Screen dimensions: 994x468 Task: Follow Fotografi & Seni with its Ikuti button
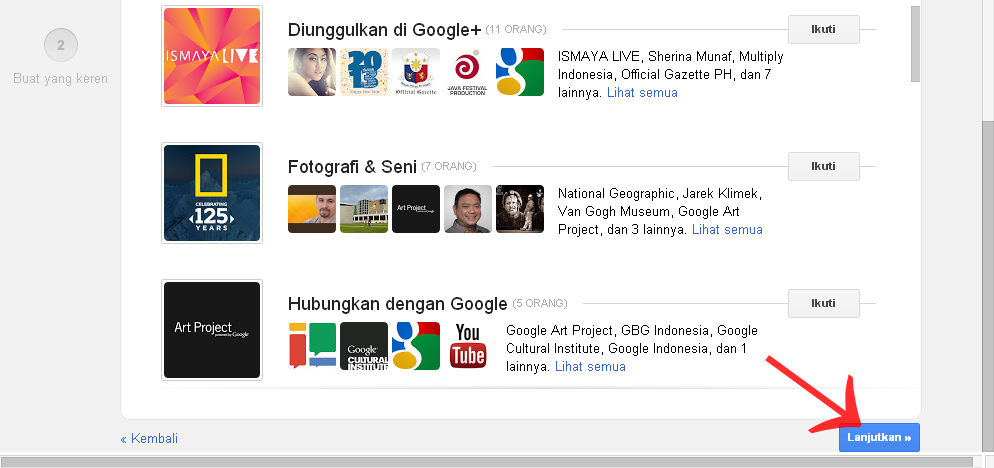(x=823, y=166)
